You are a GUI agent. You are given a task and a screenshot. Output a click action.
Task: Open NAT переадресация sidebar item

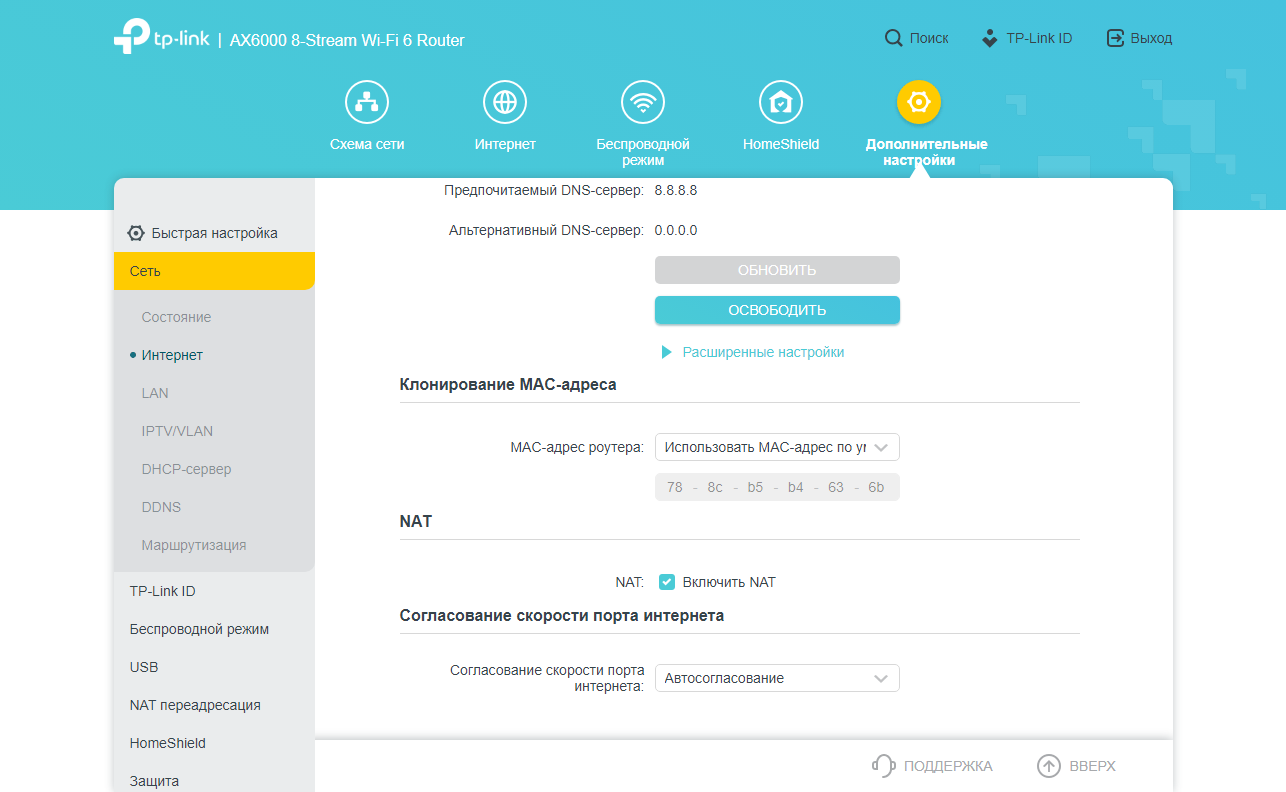point(195,705)
